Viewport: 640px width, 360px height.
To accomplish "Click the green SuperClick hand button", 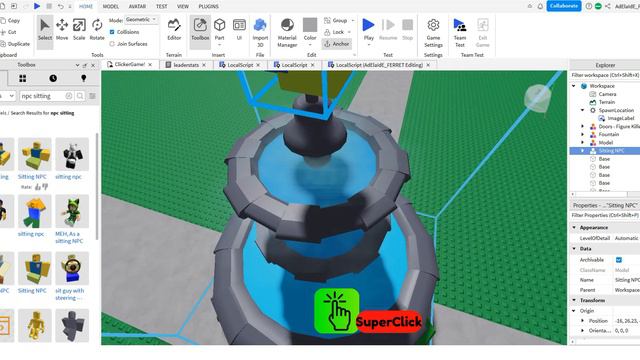I will 337,311.
